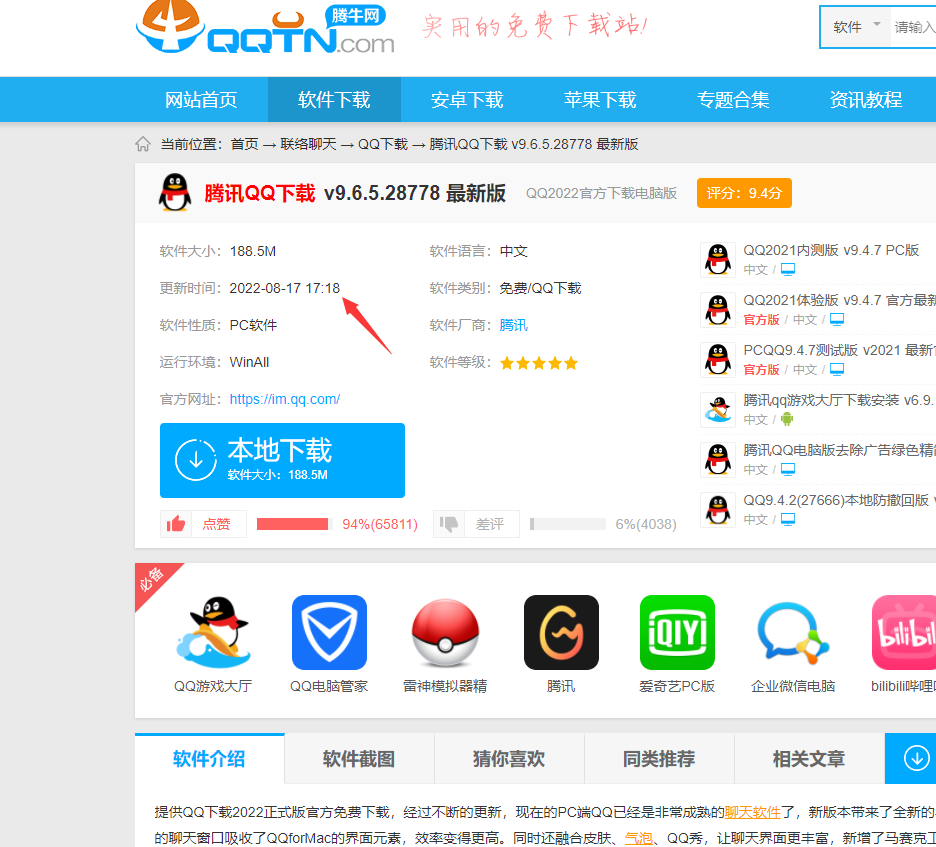The image size is (936, 847).
Task: Rate five stars by clicking the last star
Action: 571,363
